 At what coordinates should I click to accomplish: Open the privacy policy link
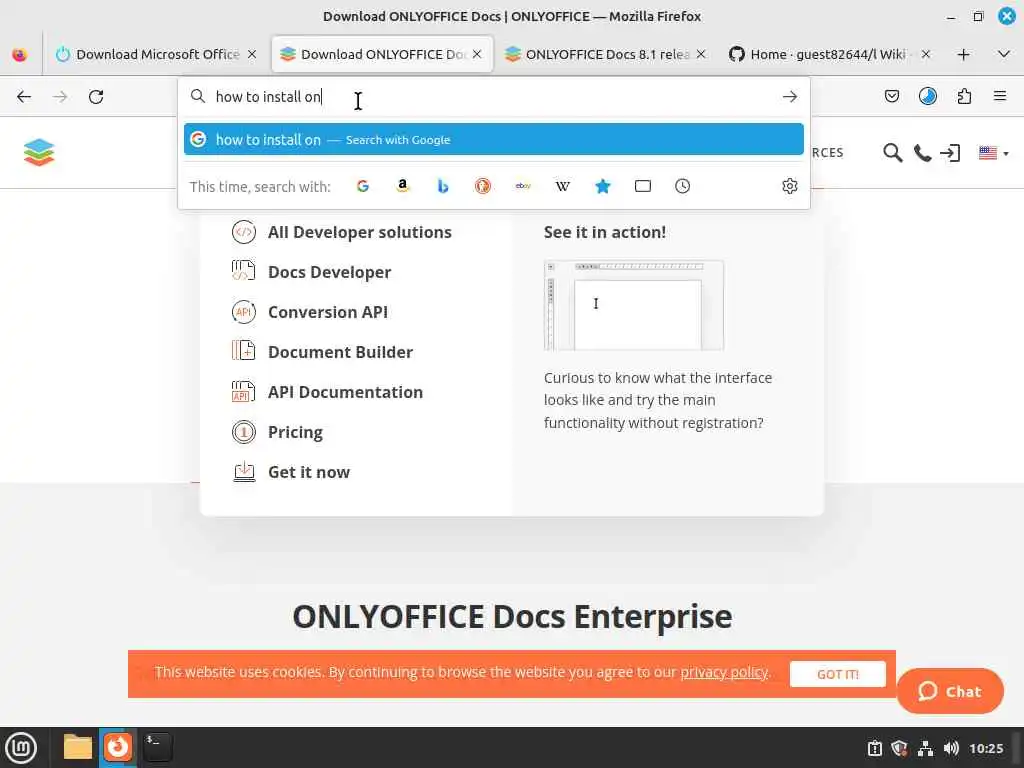[724, 672]
